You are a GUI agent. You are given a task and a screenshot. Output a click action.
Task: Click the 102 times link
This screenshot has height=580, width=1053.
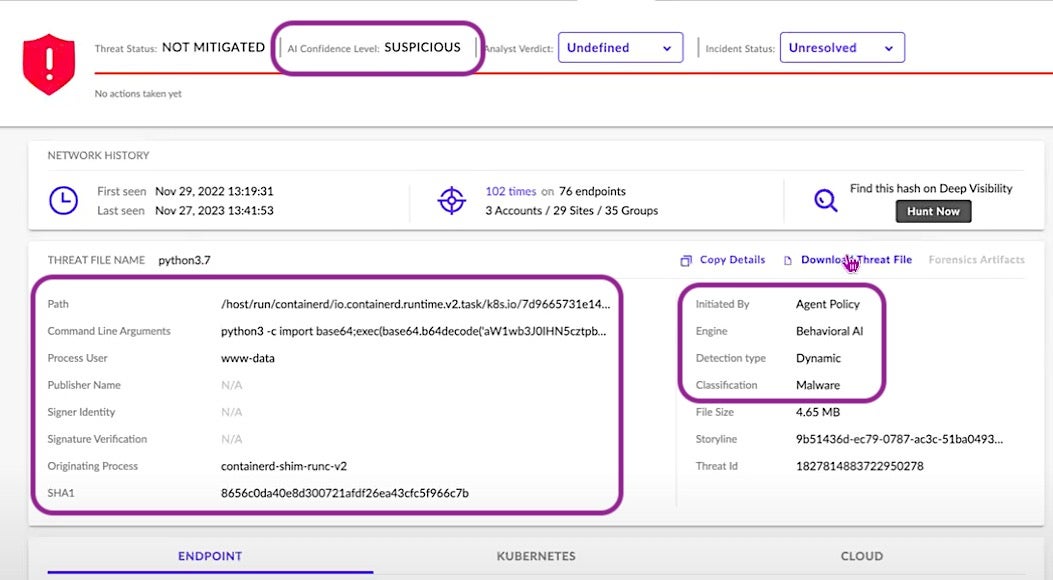(510, 191)
